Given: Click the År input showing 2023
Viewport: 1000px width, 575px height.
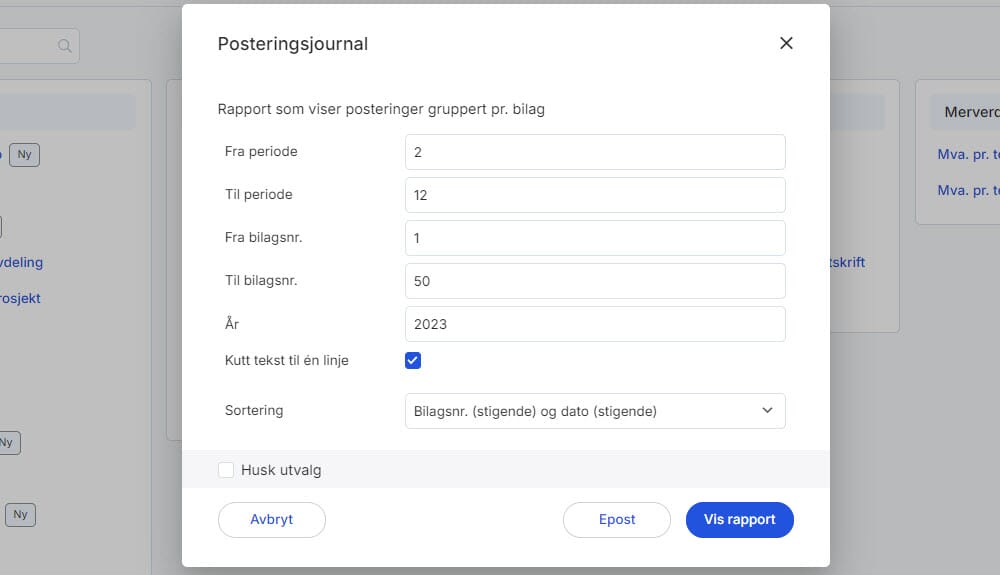Looking at the screenshot, I should pyautogui.click(x=595, y=324).
